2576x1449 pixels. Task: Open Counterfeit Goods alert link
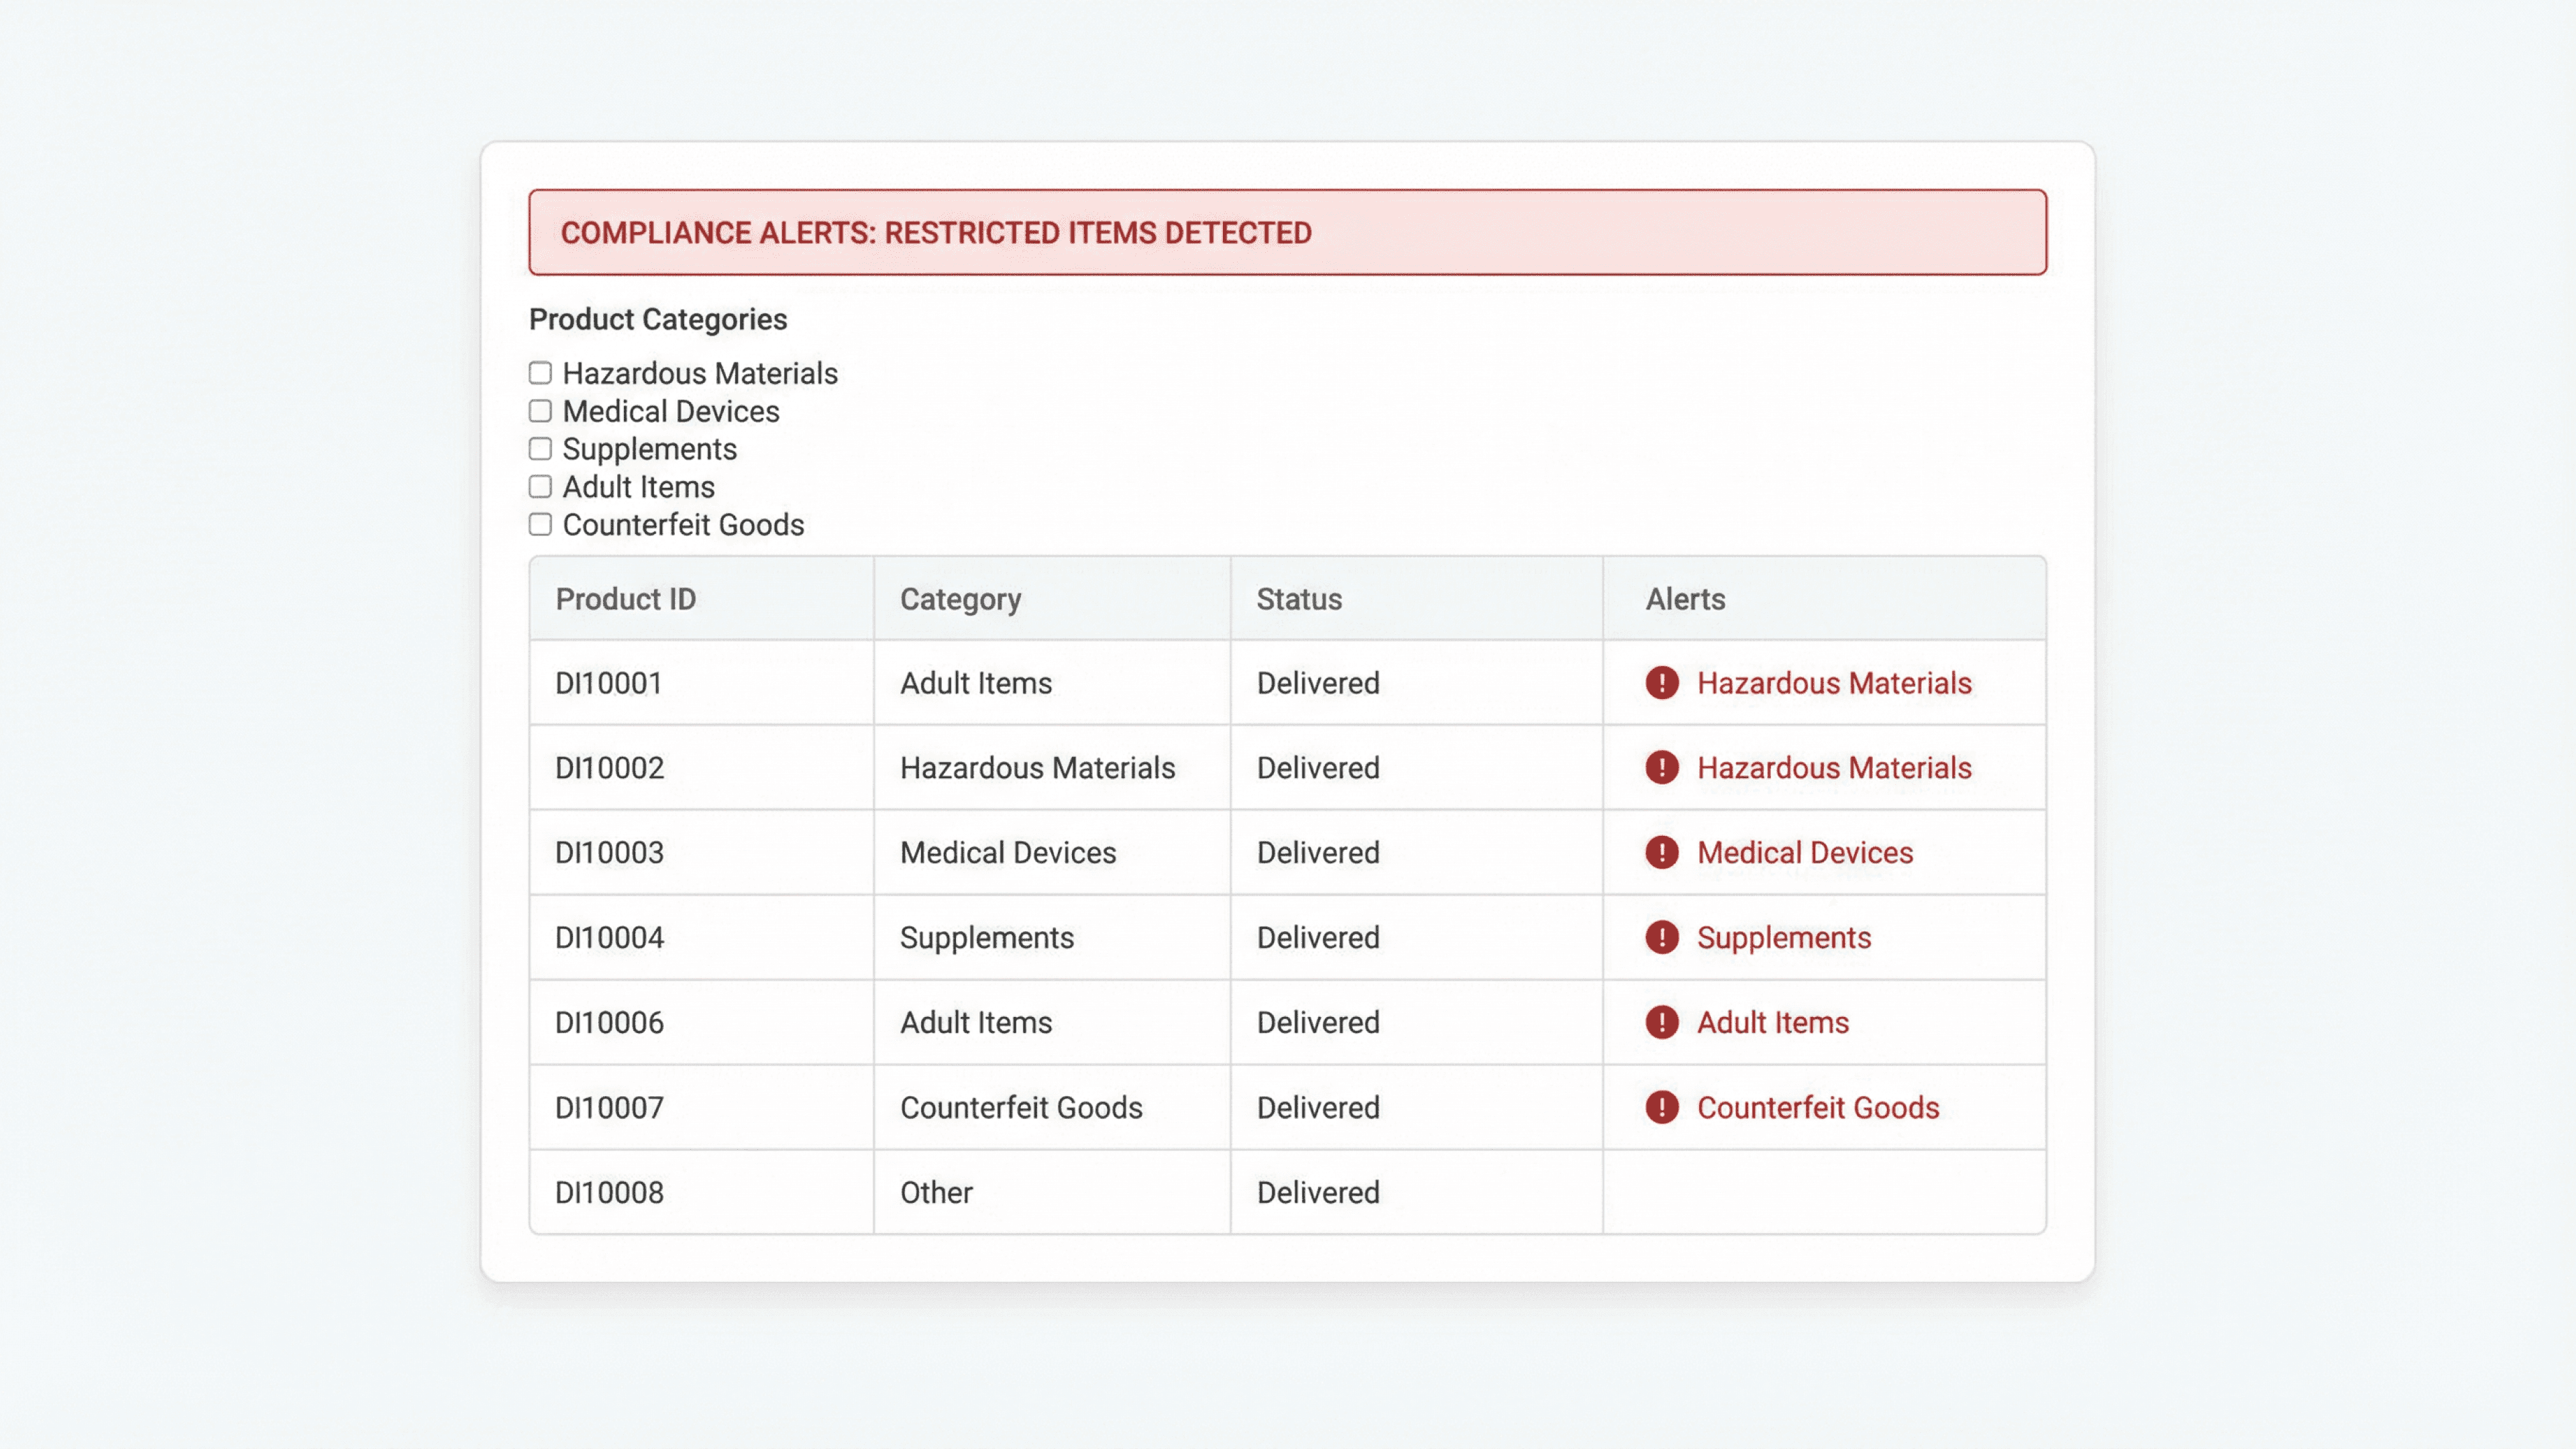(1817, 1107)
